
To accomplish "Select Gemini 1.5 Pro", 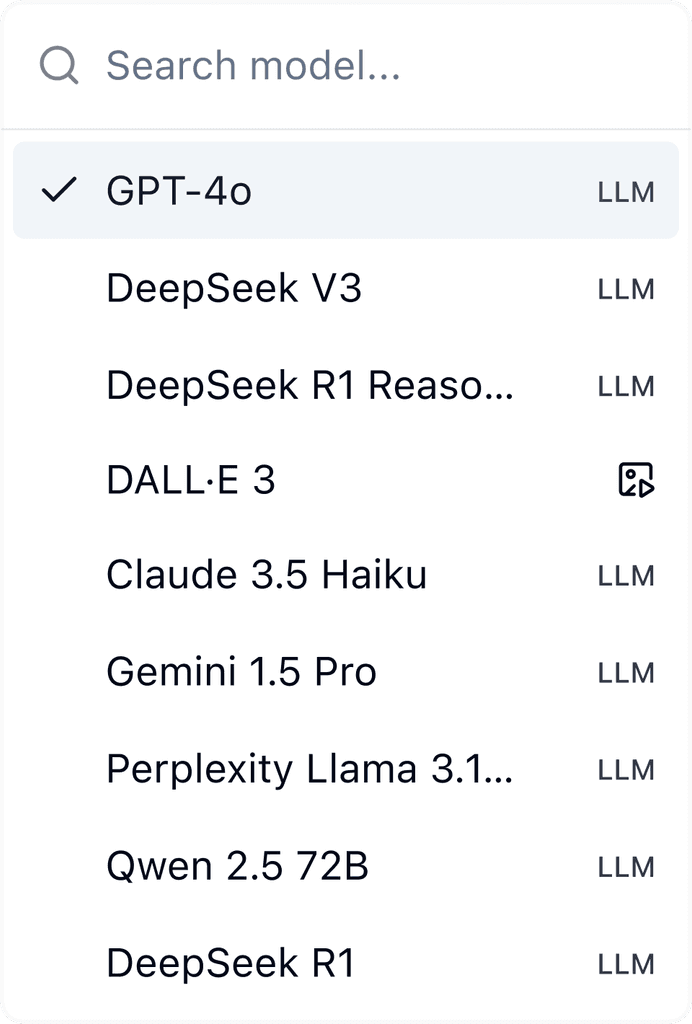I will [346, 671].
